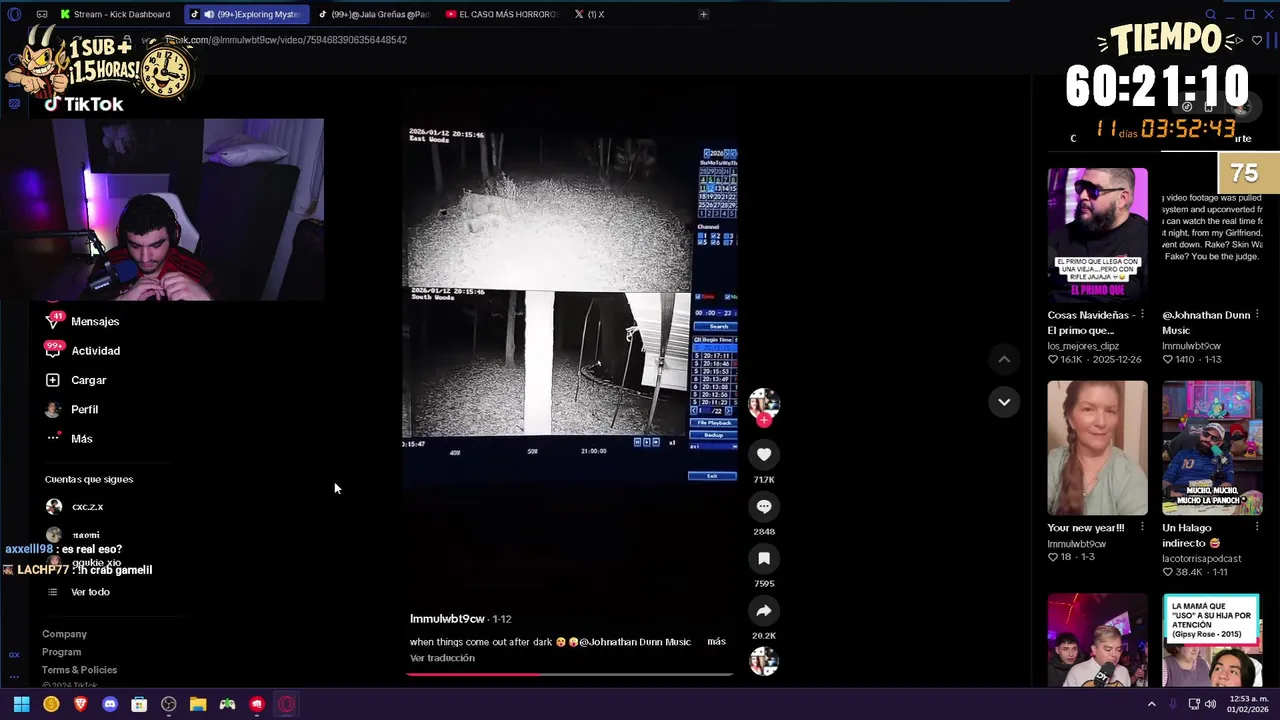The image size is (1280, 720).
Task: Open 'LA MAMÁ QUE USO A SU HIJA' thumbnail
Action: (x=1212, y=640)
